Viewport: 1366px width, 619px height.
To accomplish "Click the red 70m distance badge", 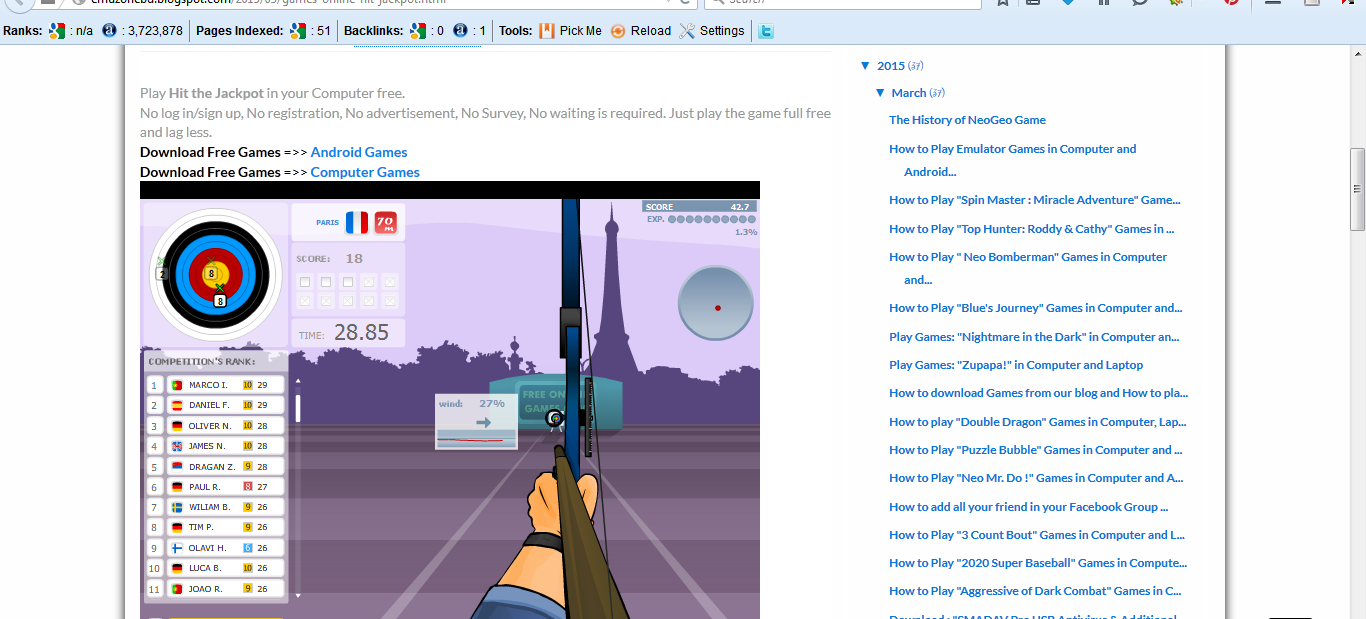I will click(x=386, y=222).
